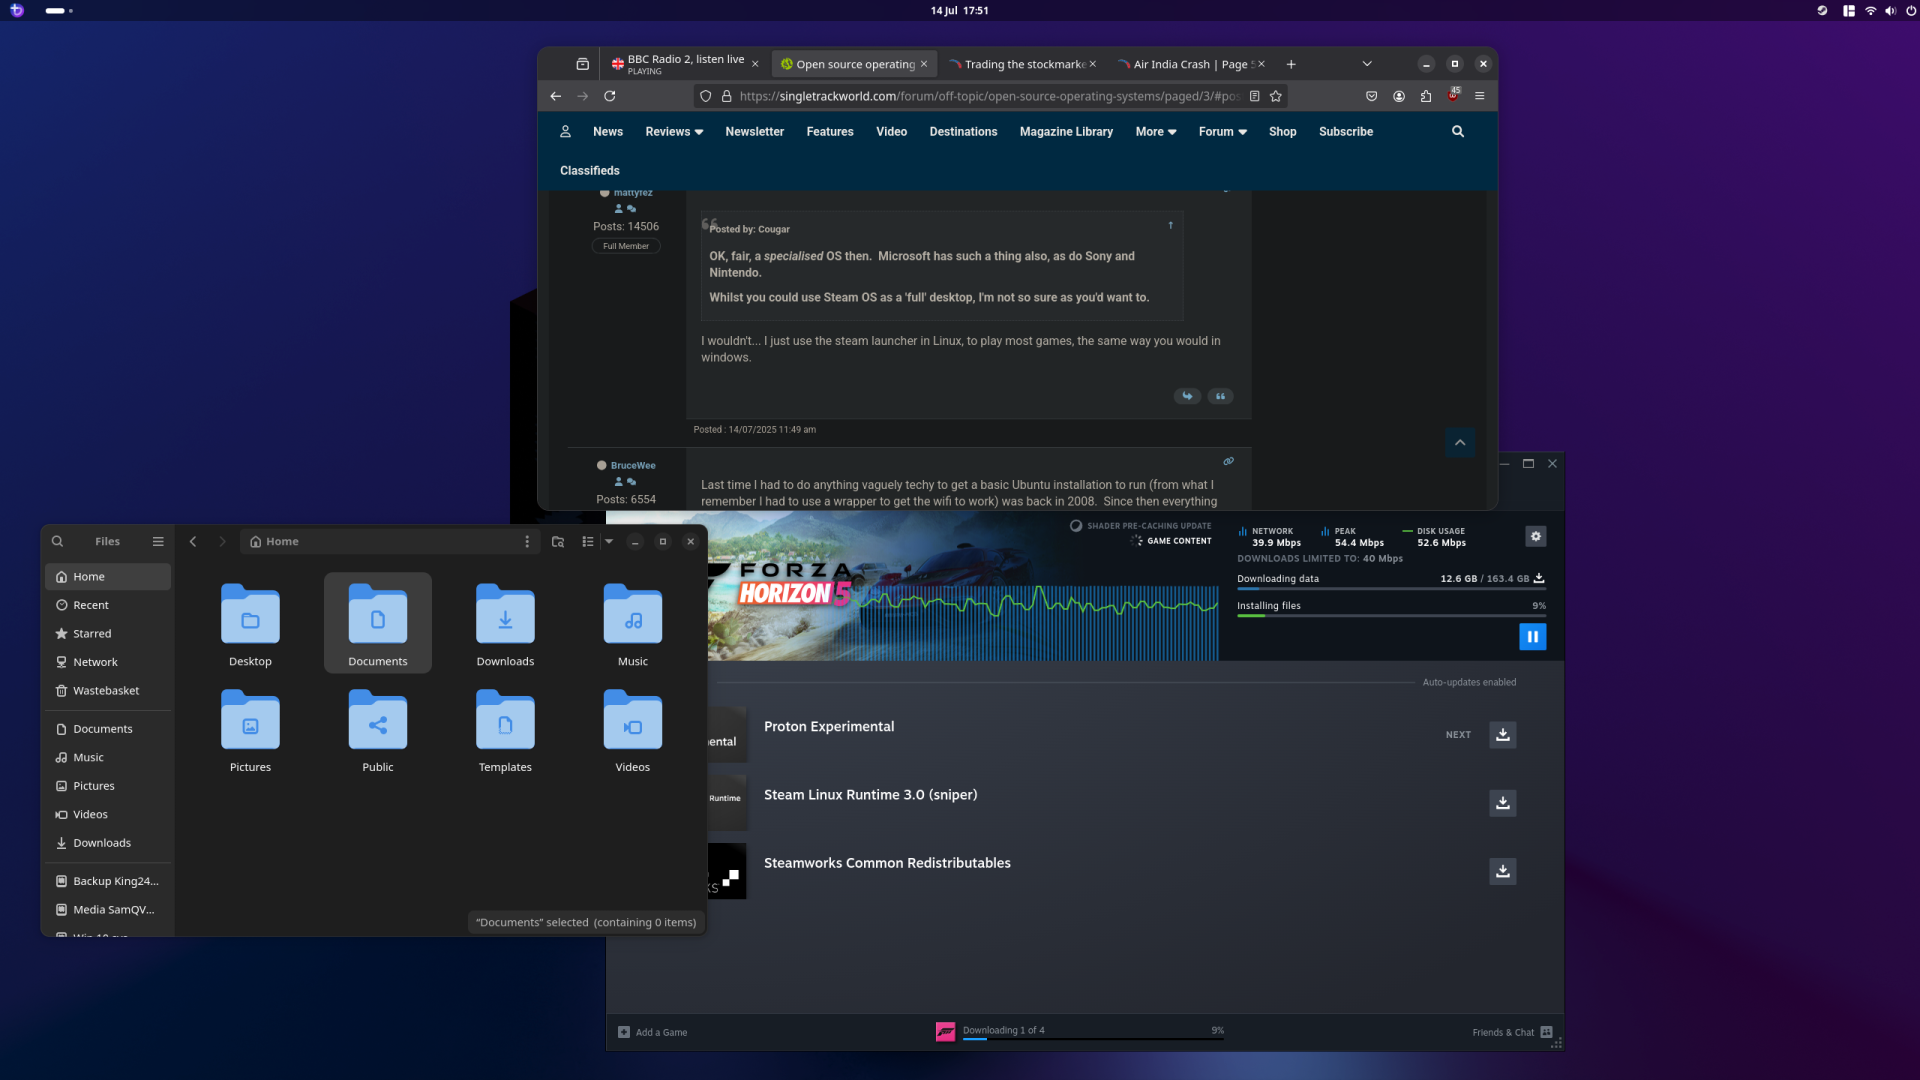Open the Subscribe link
The image size is (1920, 1080).
[1345, 132]
